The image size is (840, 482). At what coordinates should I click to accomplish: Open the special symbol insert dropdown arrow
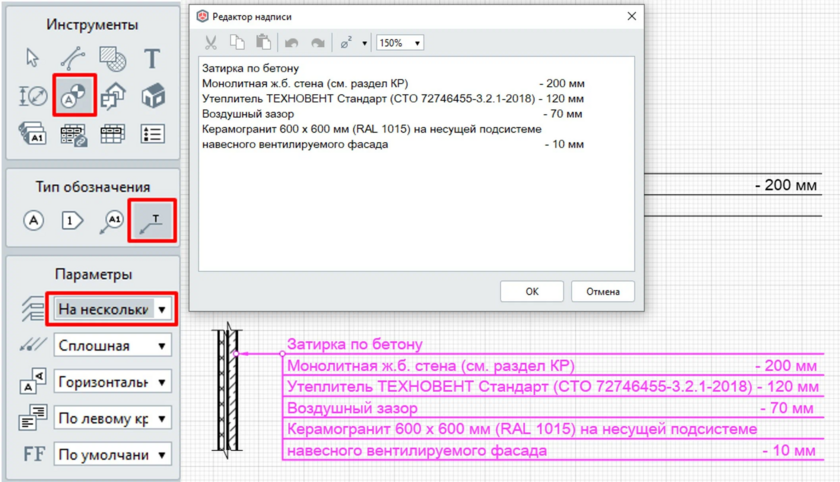[x=365, y=43]
